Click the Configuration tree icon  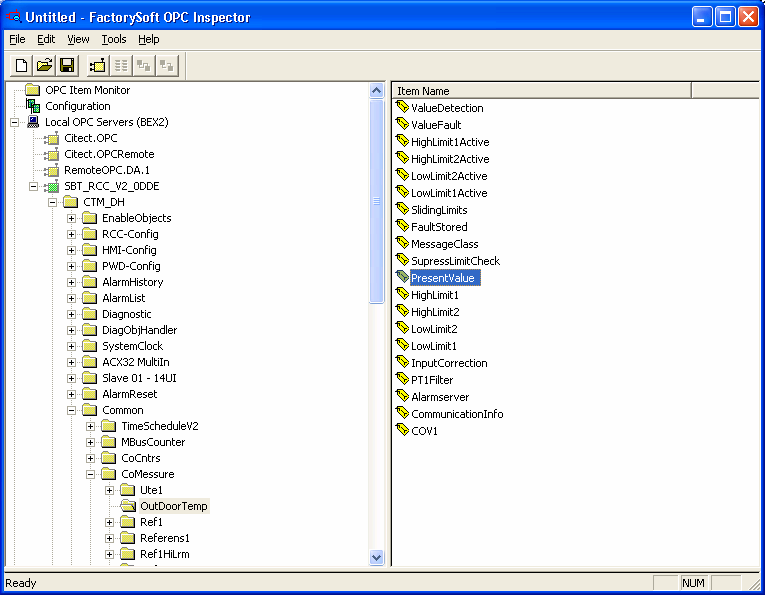pos(33,106)
